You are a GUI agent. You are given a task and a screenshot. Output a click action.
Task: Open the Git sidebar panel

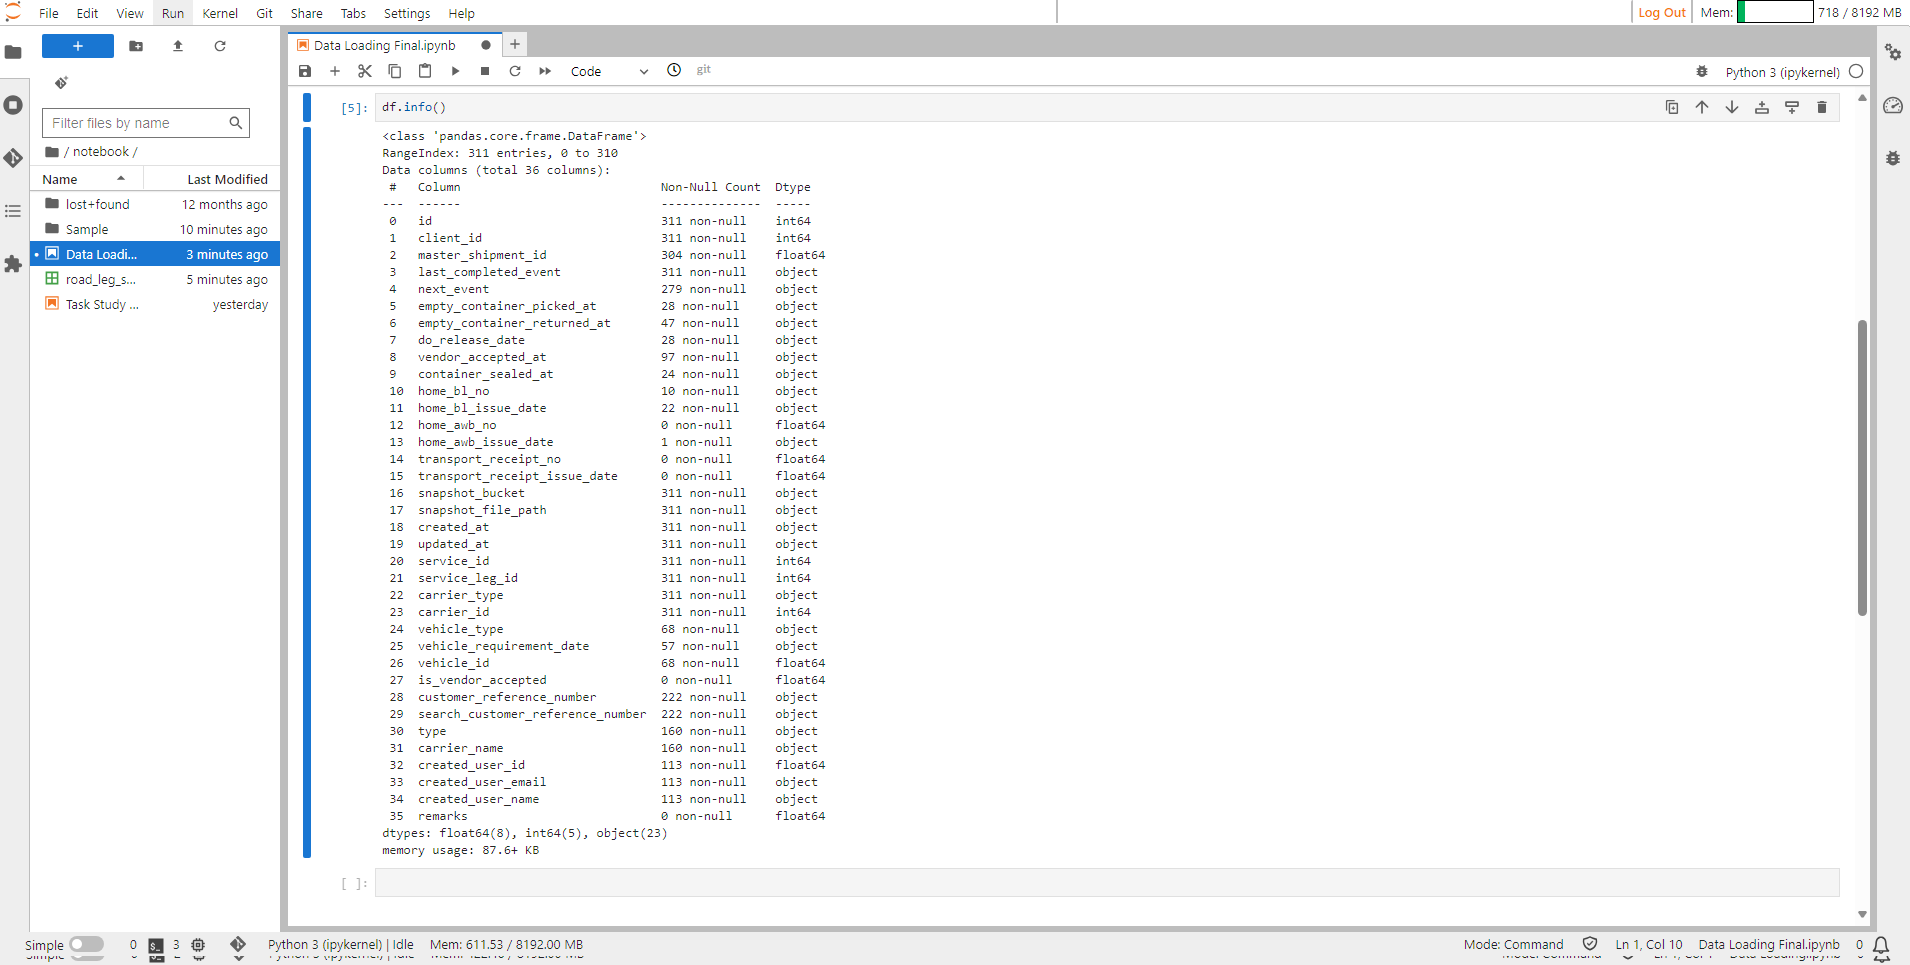[14, 158]
